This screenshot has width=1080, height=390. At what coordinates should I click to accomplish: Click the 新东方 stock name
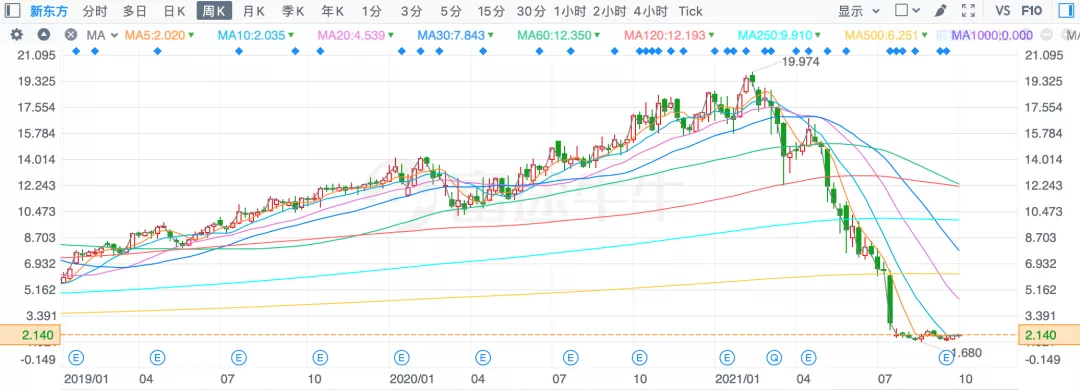48,11
